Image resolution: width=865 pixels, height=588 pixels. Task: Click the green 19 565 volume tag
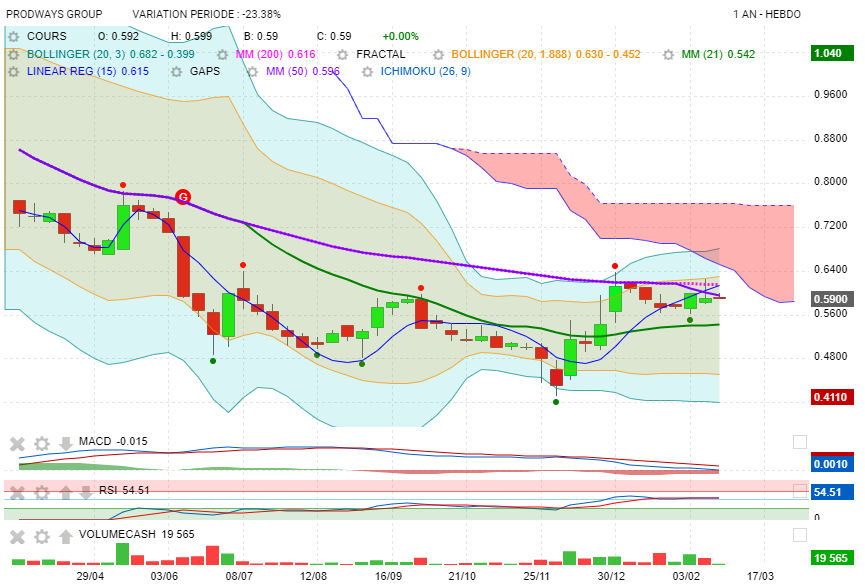coord(832,558)
